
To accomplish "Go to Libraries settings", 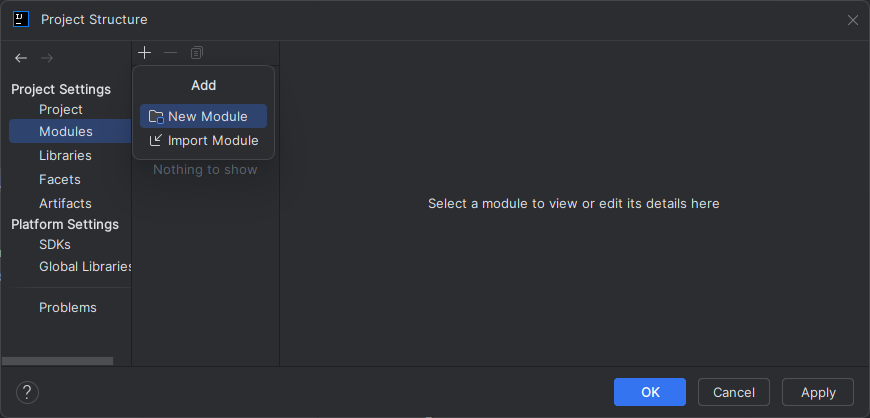I will (x=65, y=156).
